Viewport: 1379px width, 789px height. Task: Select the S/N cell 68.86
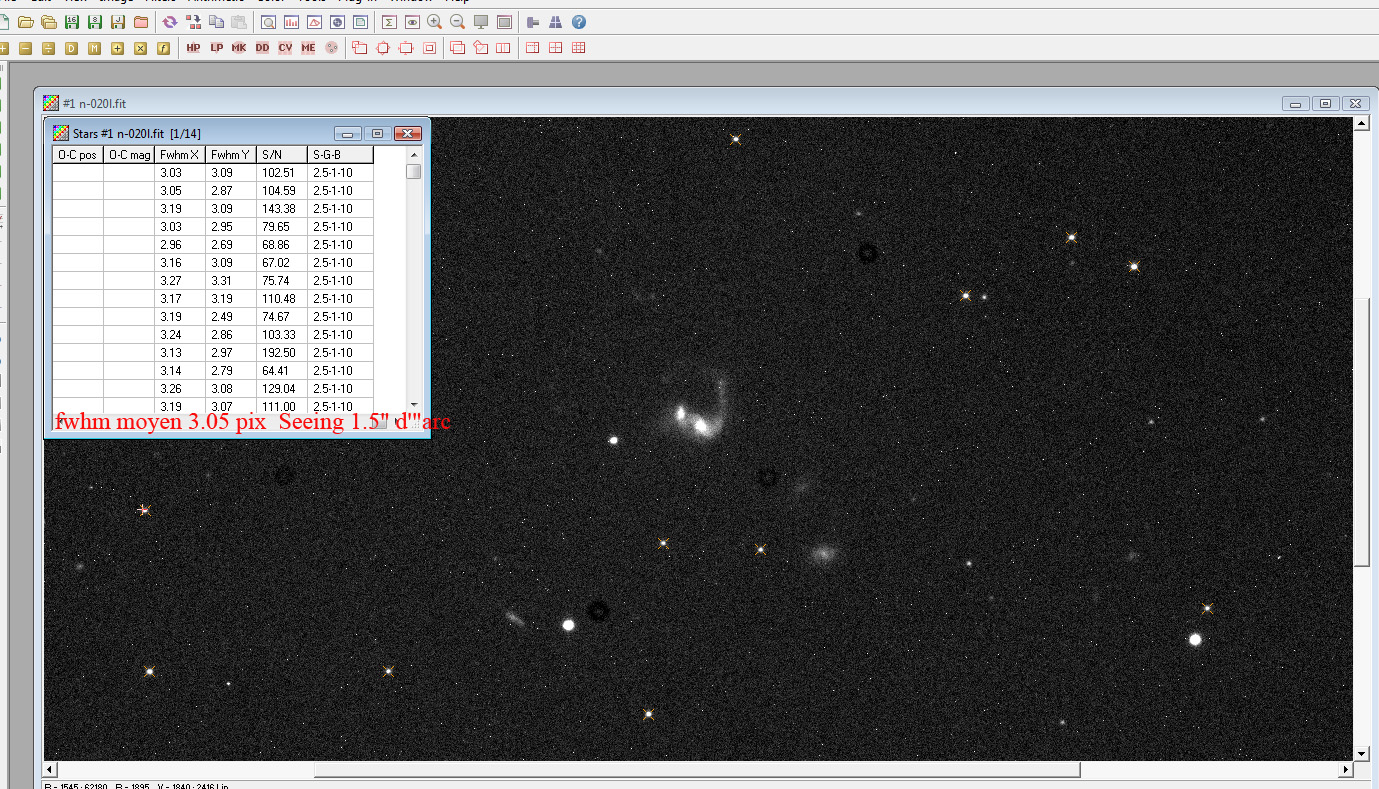pos(283,245)
